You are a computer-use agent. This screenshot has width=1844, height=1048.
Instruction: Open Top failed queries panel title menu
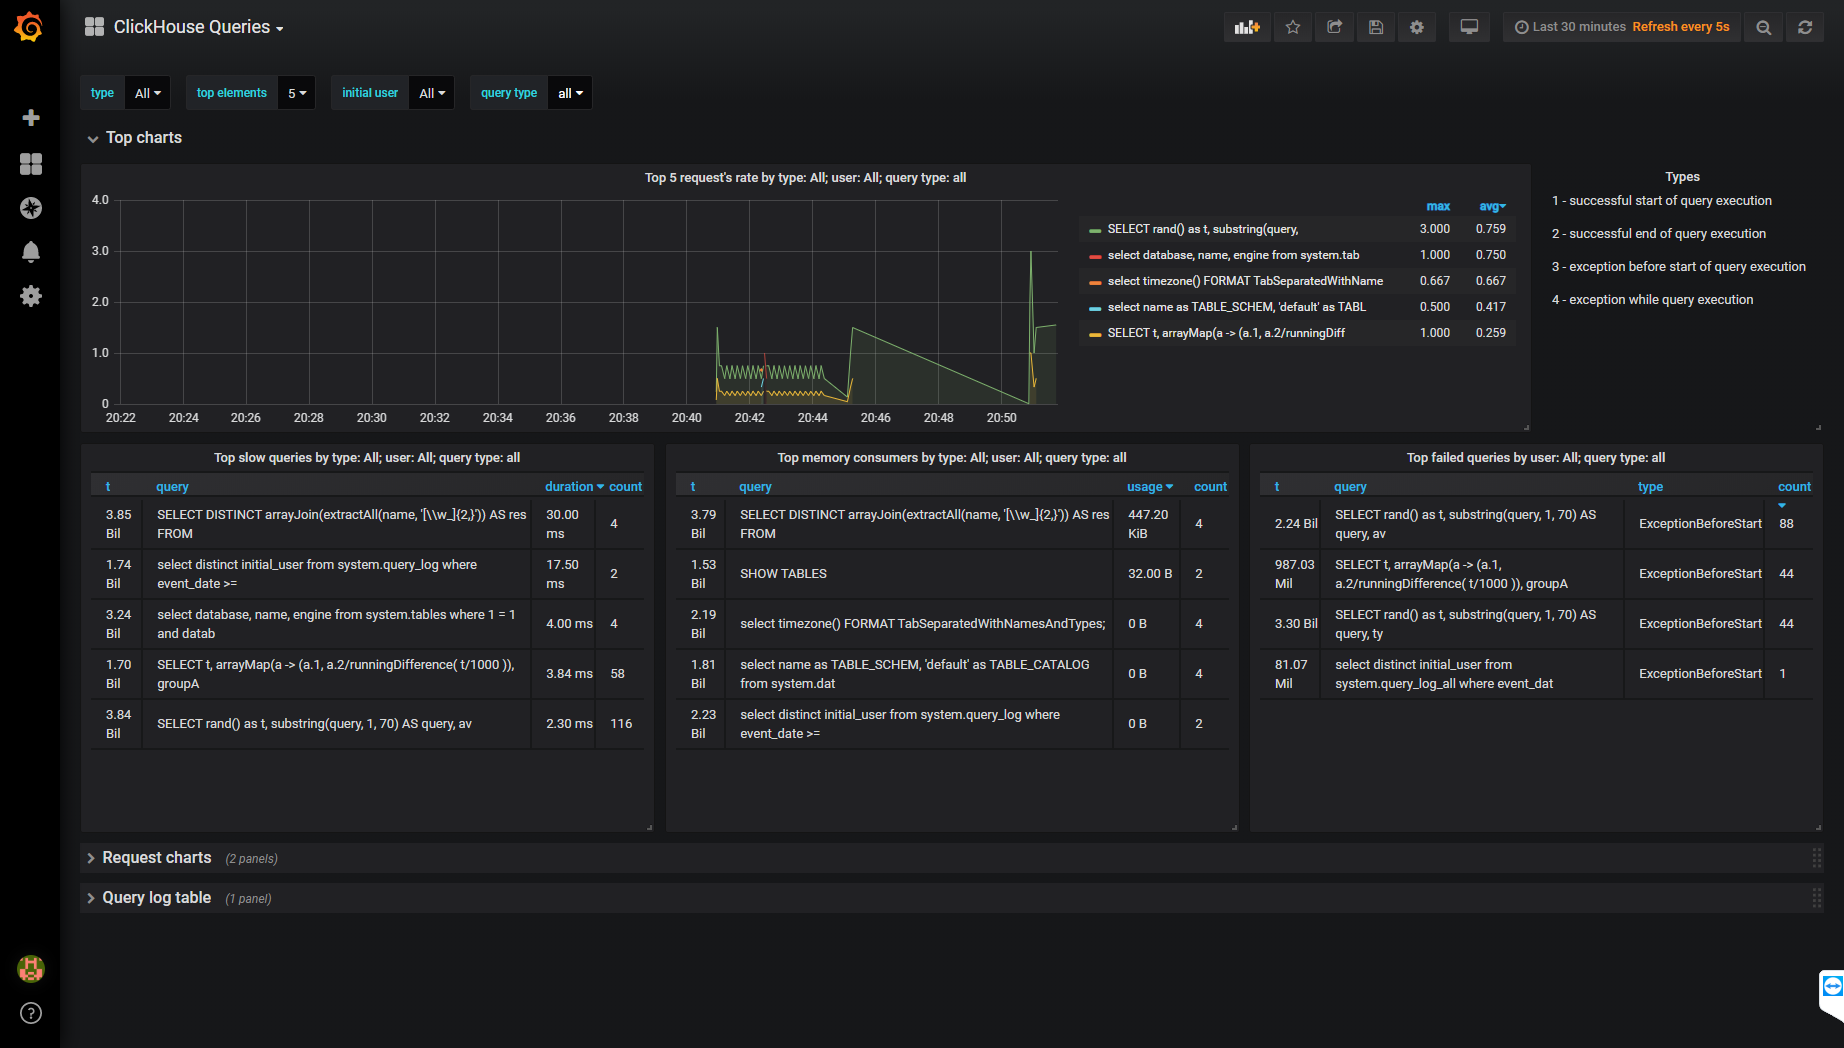point(1536,458)
